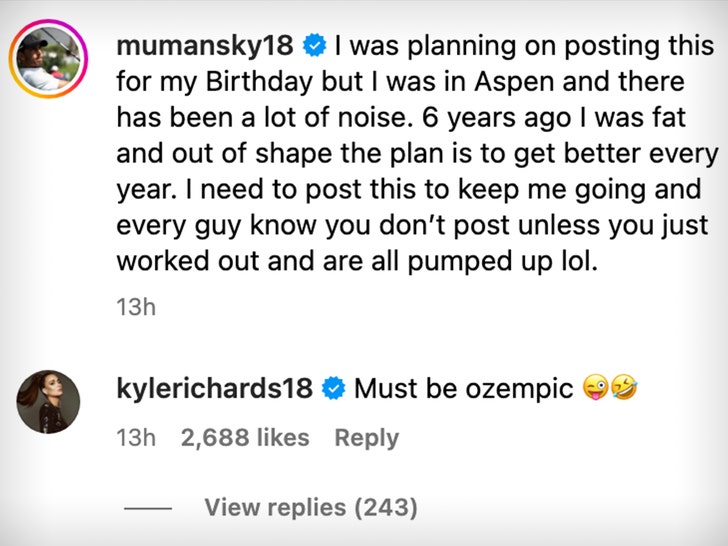Expand View replies (243)
The width and height of the screenshot is (728, 546).
point(310,508)
